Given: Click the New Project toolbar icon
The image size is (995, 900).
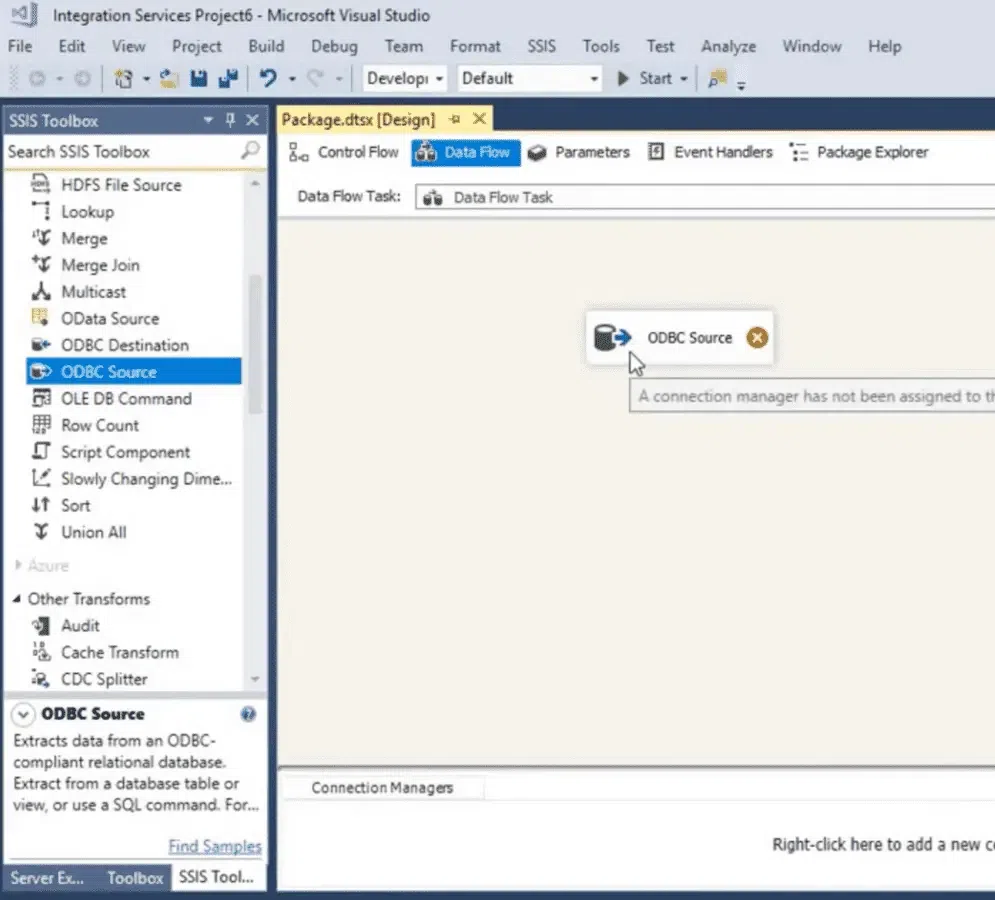Looking at the screenshot, I should [x=123, y=79].
